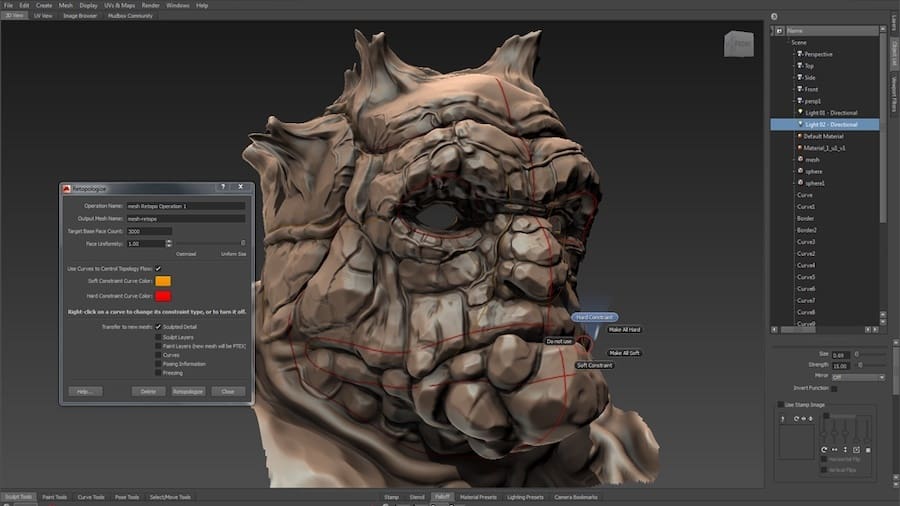Open the Mesh menu

click(65, 5)
